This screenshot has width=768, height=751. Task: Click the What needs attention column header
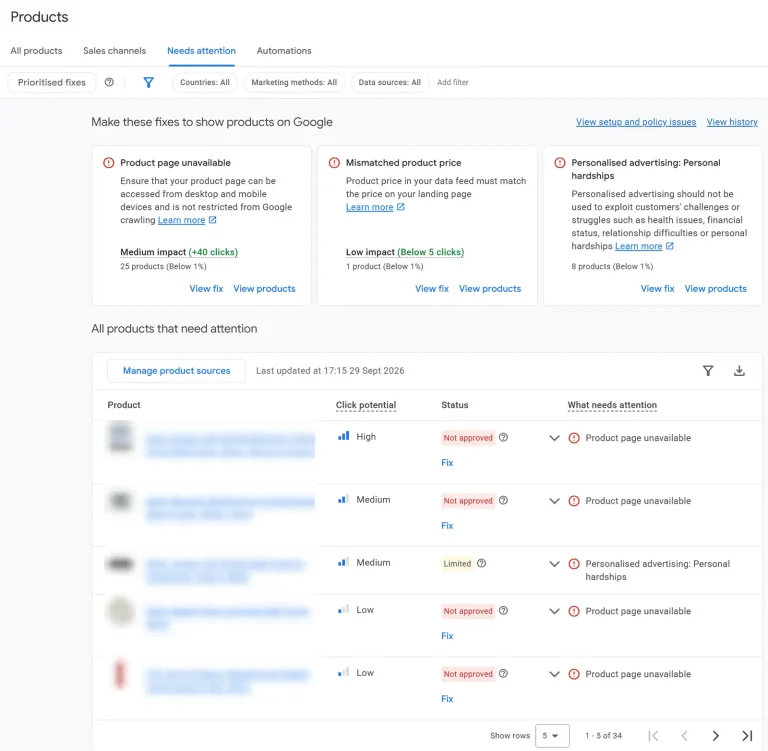pyautogui.click(x=612, y=405)
